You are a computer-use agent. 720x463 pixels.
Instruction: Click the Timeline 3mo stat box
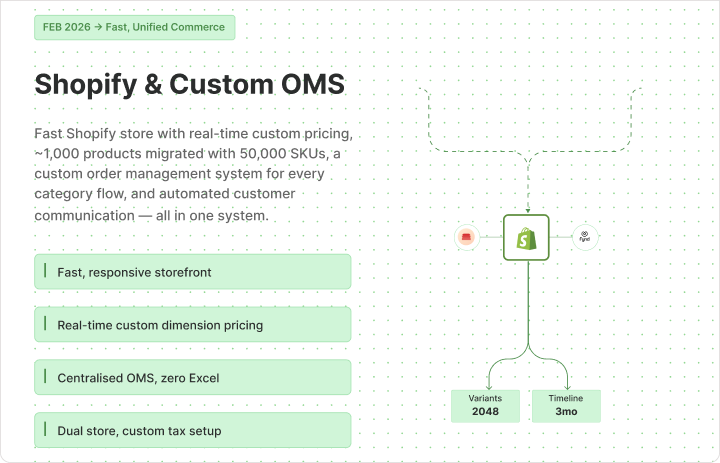point(566,406)
